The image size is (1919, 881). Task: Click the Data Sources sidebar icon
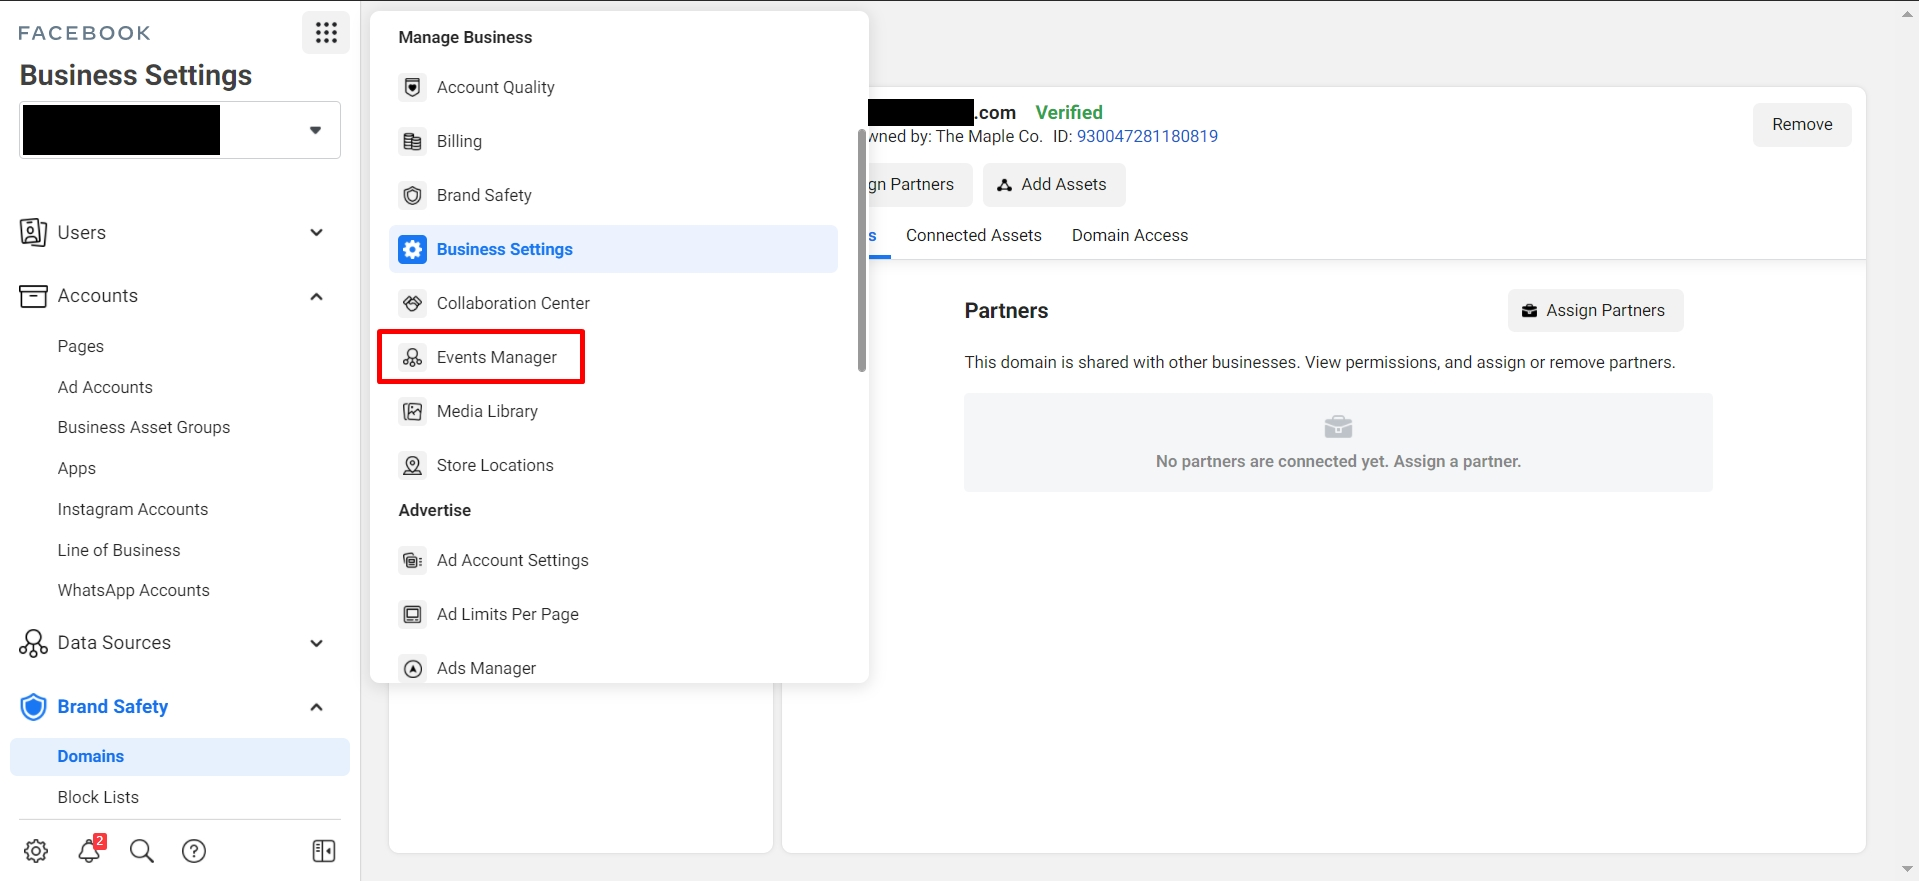point(33,643)
